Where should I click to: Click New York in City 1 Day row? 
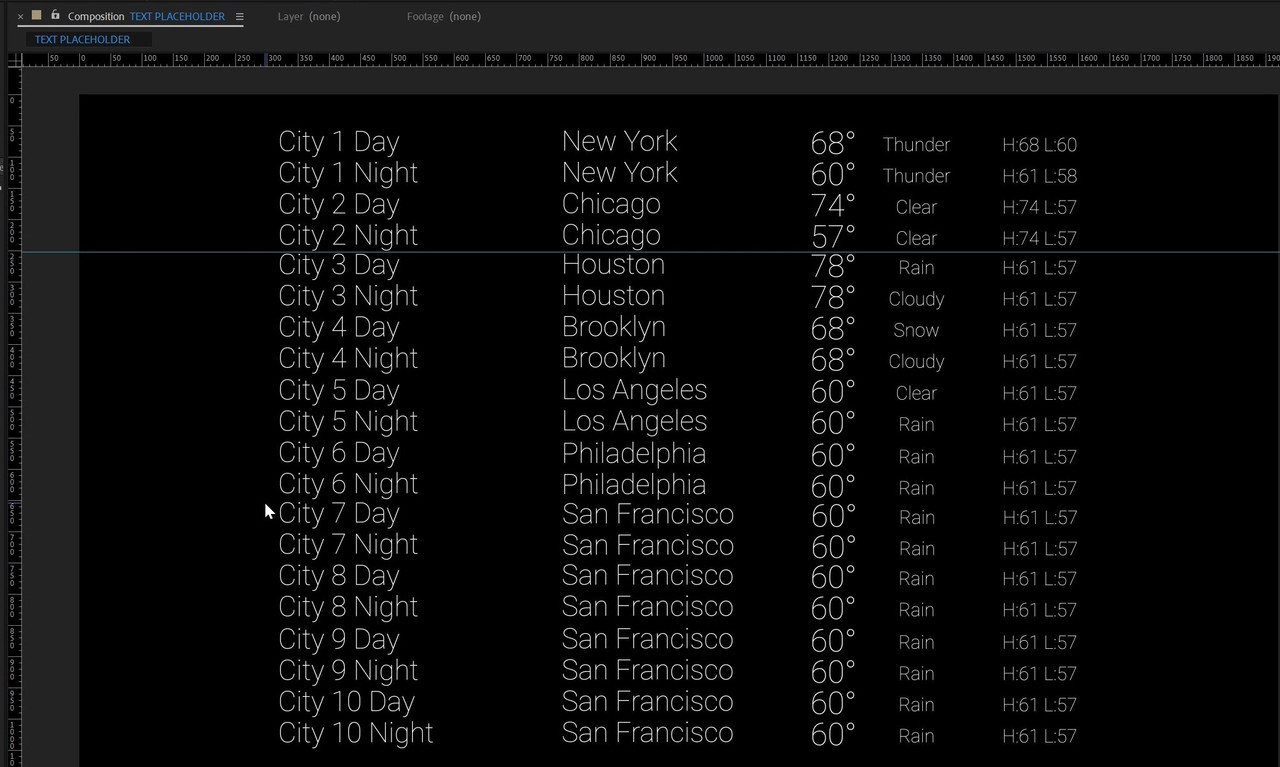(620, 141)
